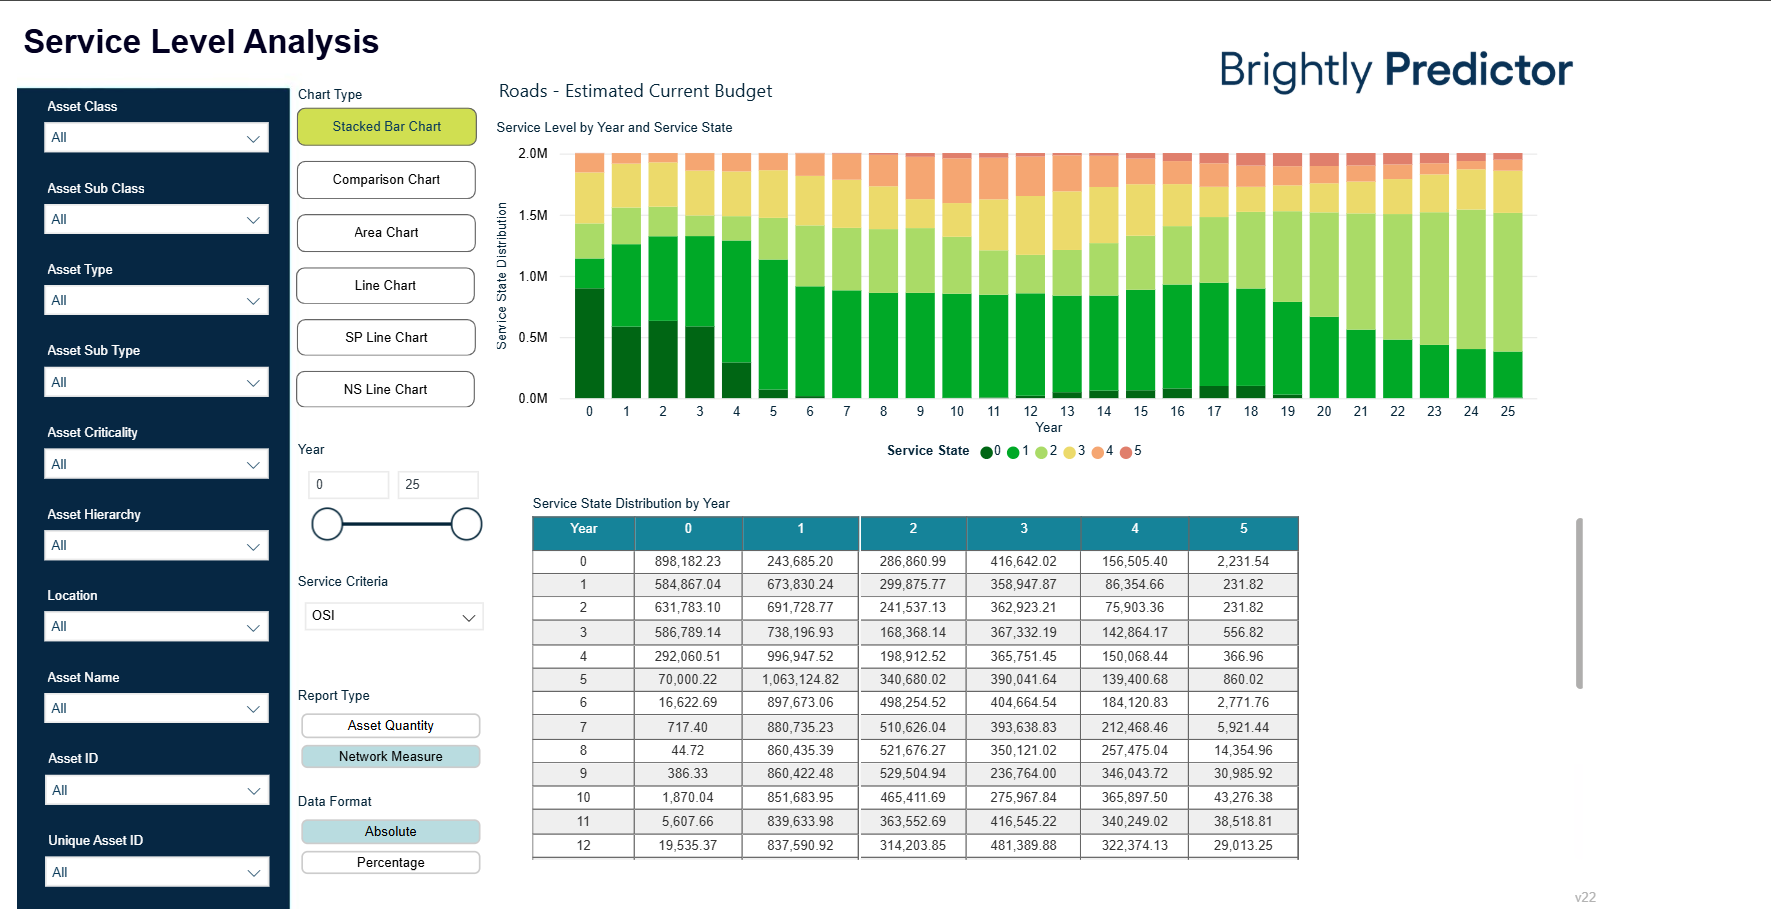Viewport: 1771px width, 909px height.
Task: Select the SP Line Chart option
Action: coord(386,338)
